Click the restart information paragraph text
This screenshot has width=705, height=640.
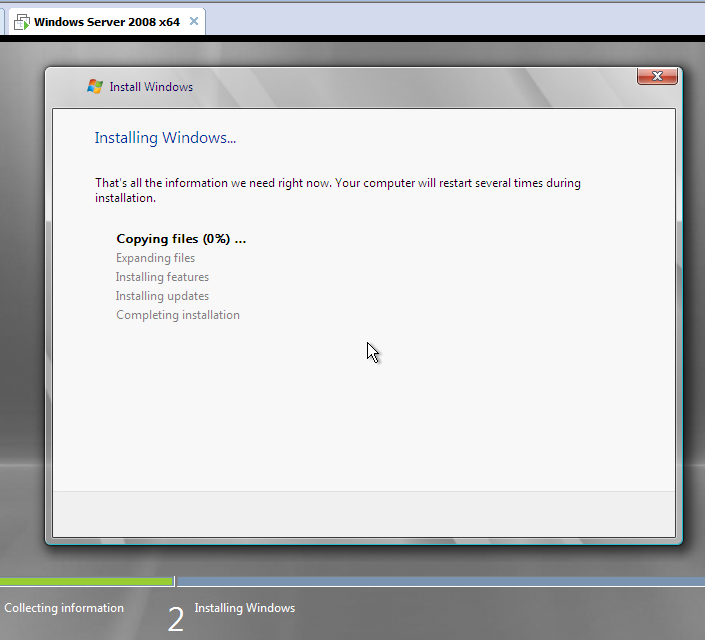point(338,190)
